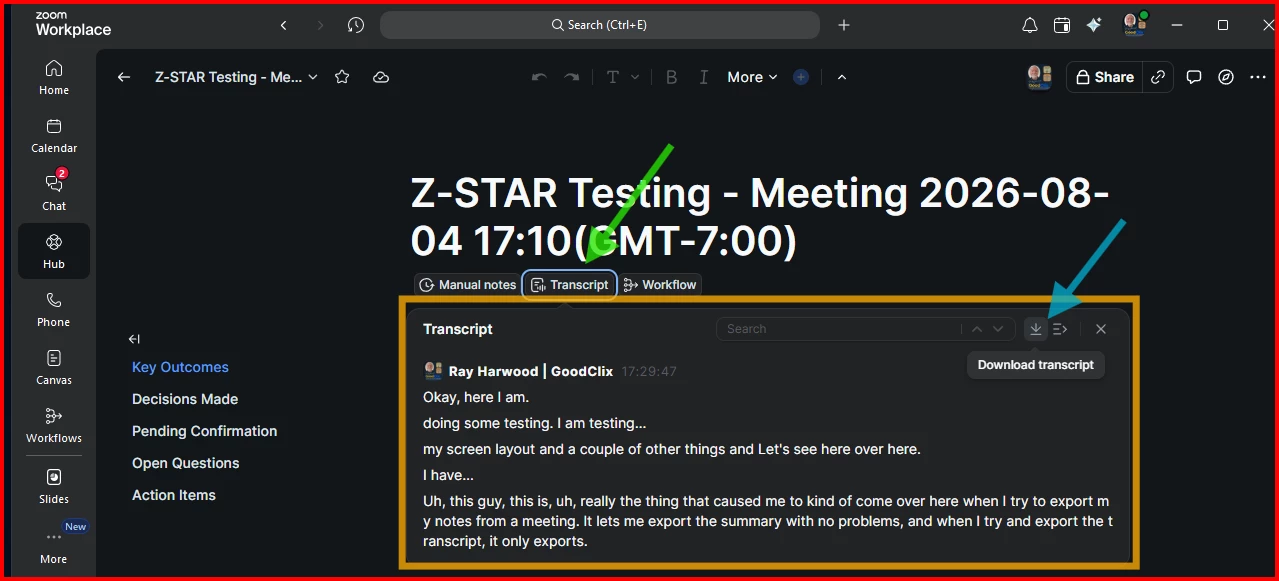Go back using the document back arrow
The image size is (1279, 581).
[124, 77]
